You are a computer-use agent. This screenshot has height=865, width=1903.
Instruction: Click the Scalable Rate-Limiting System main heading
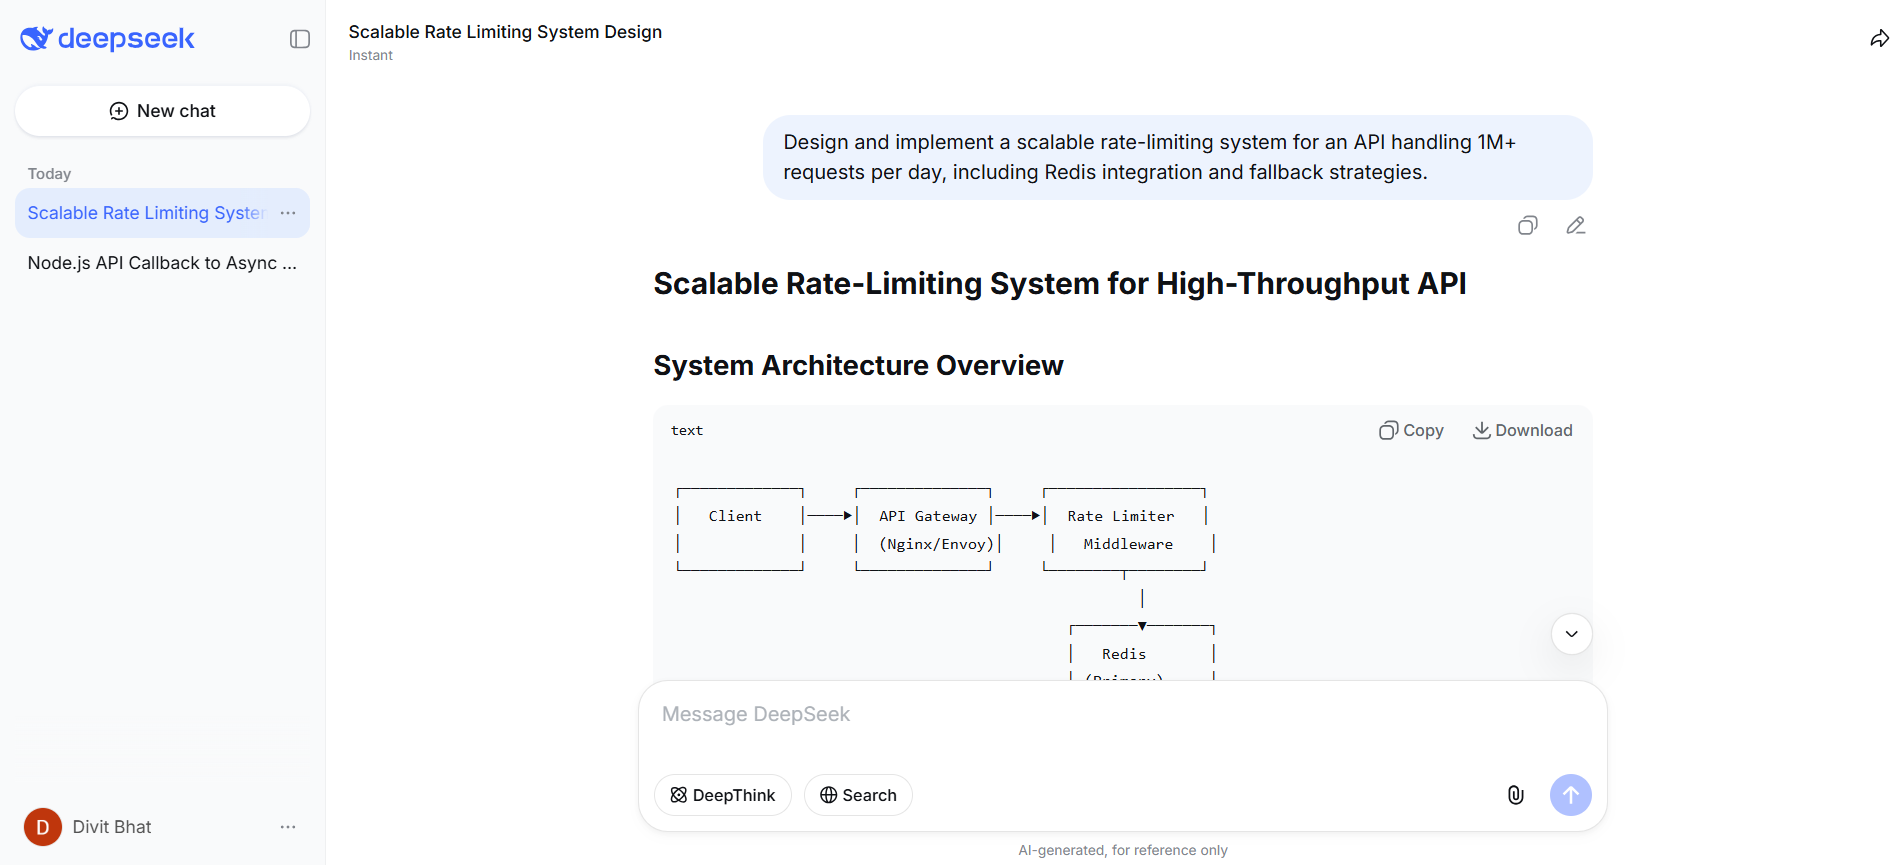1060,284
